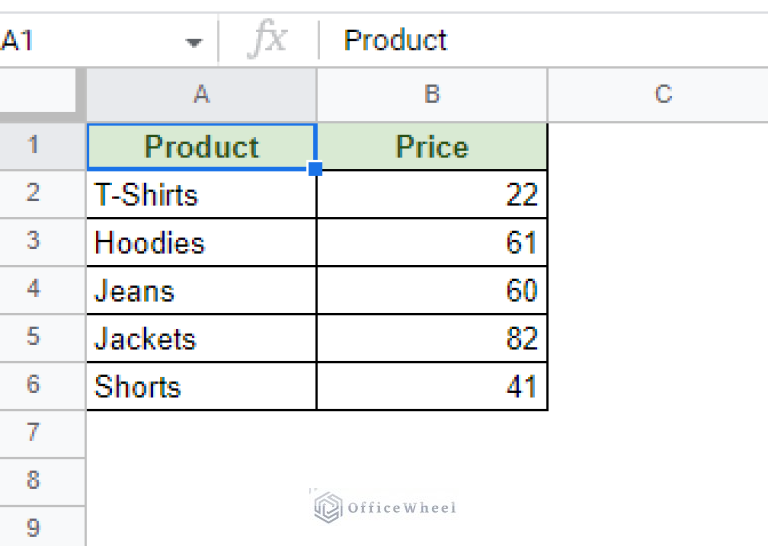Click the select-all corner box
768x546 pixels.
tap(42, 95)
